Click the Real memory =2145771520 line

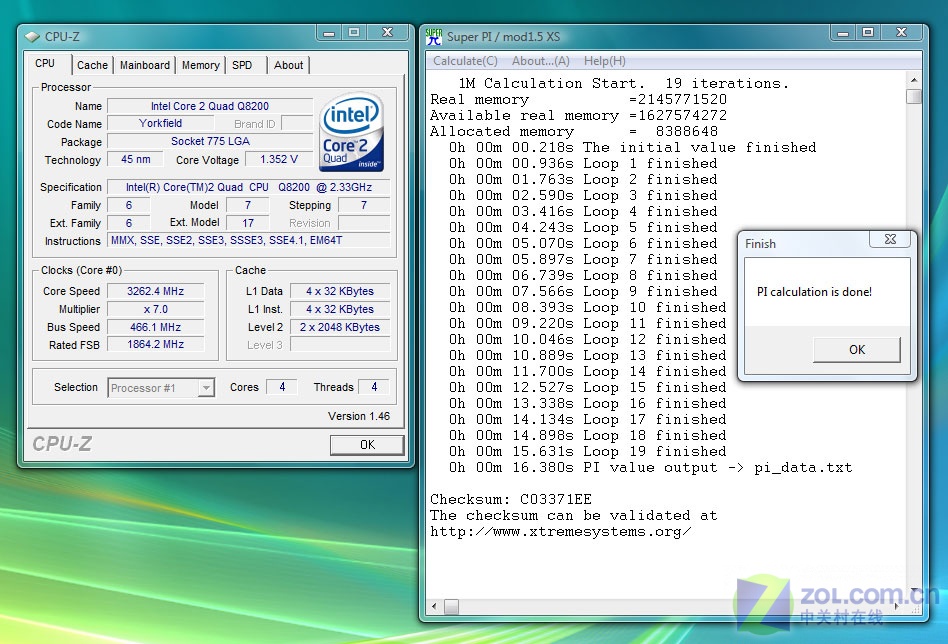point(579,100)
